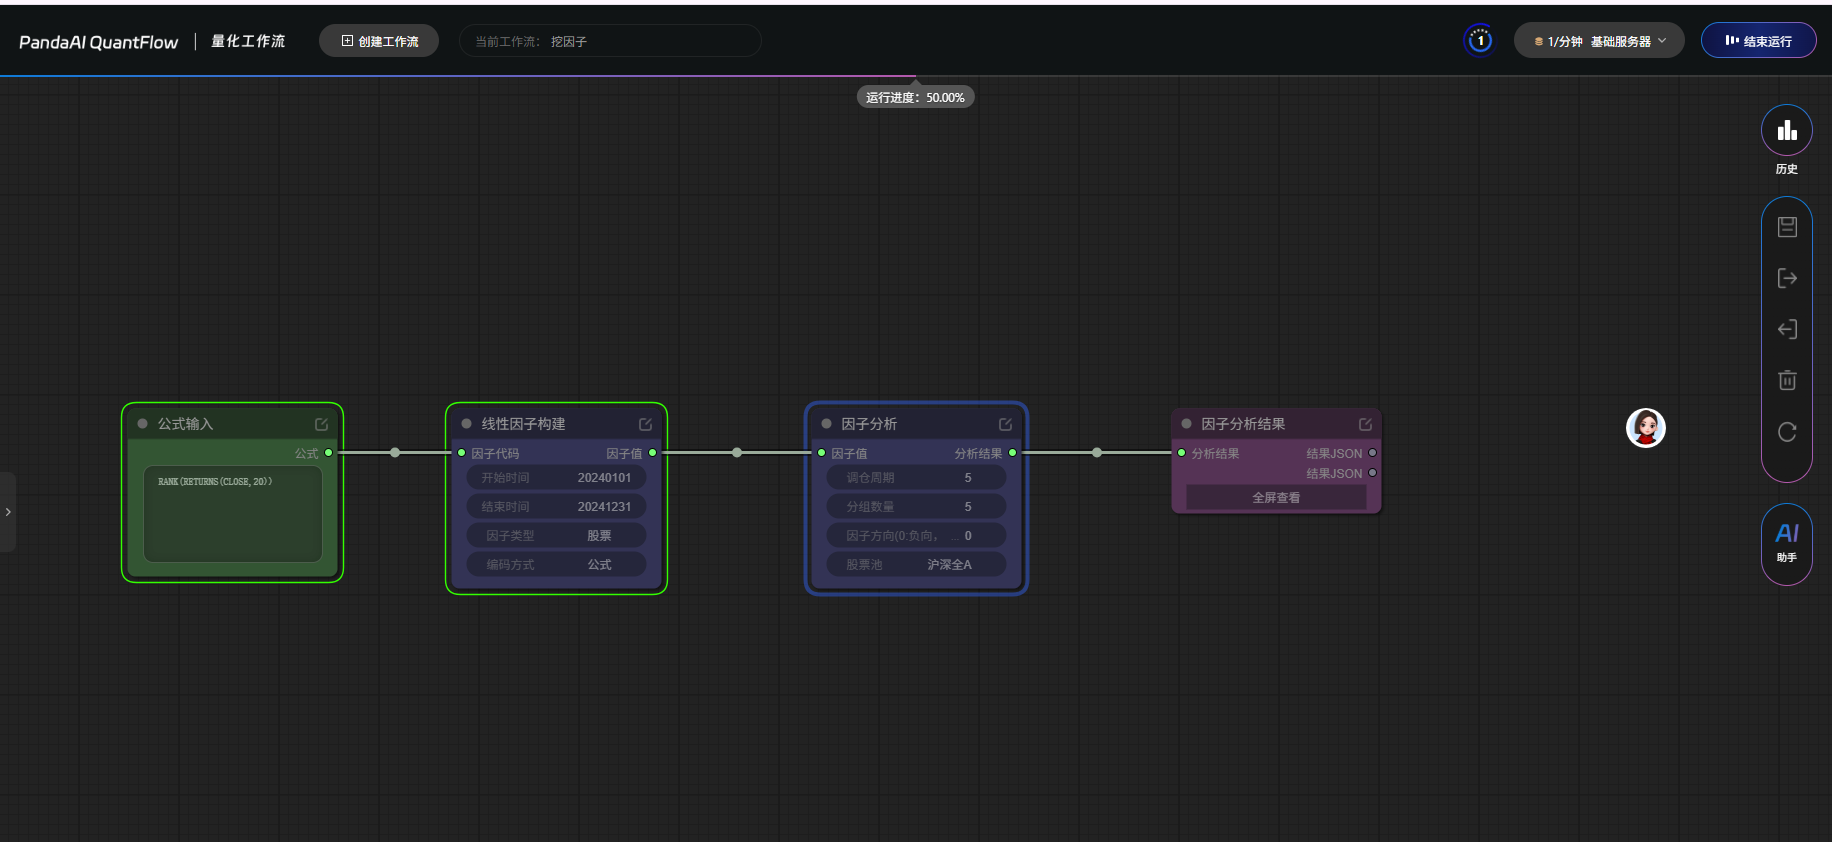Click the import arrow icon in right toolbar
Viewport: 1832px width, 842px height.
click(x=1787, y=329)
